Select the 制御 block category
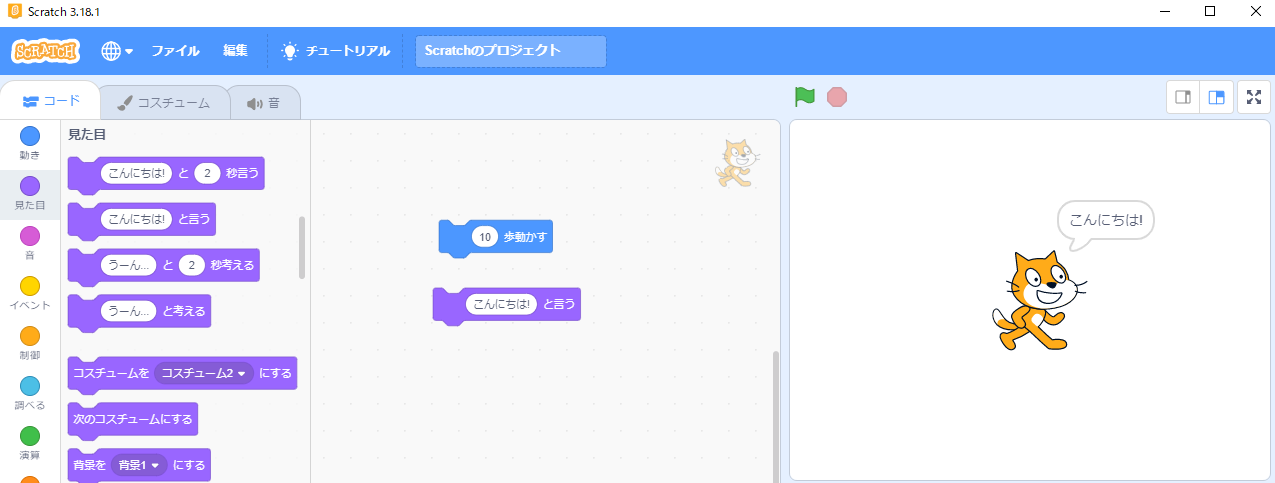The image size is (1275, 483). pos(30,344)
